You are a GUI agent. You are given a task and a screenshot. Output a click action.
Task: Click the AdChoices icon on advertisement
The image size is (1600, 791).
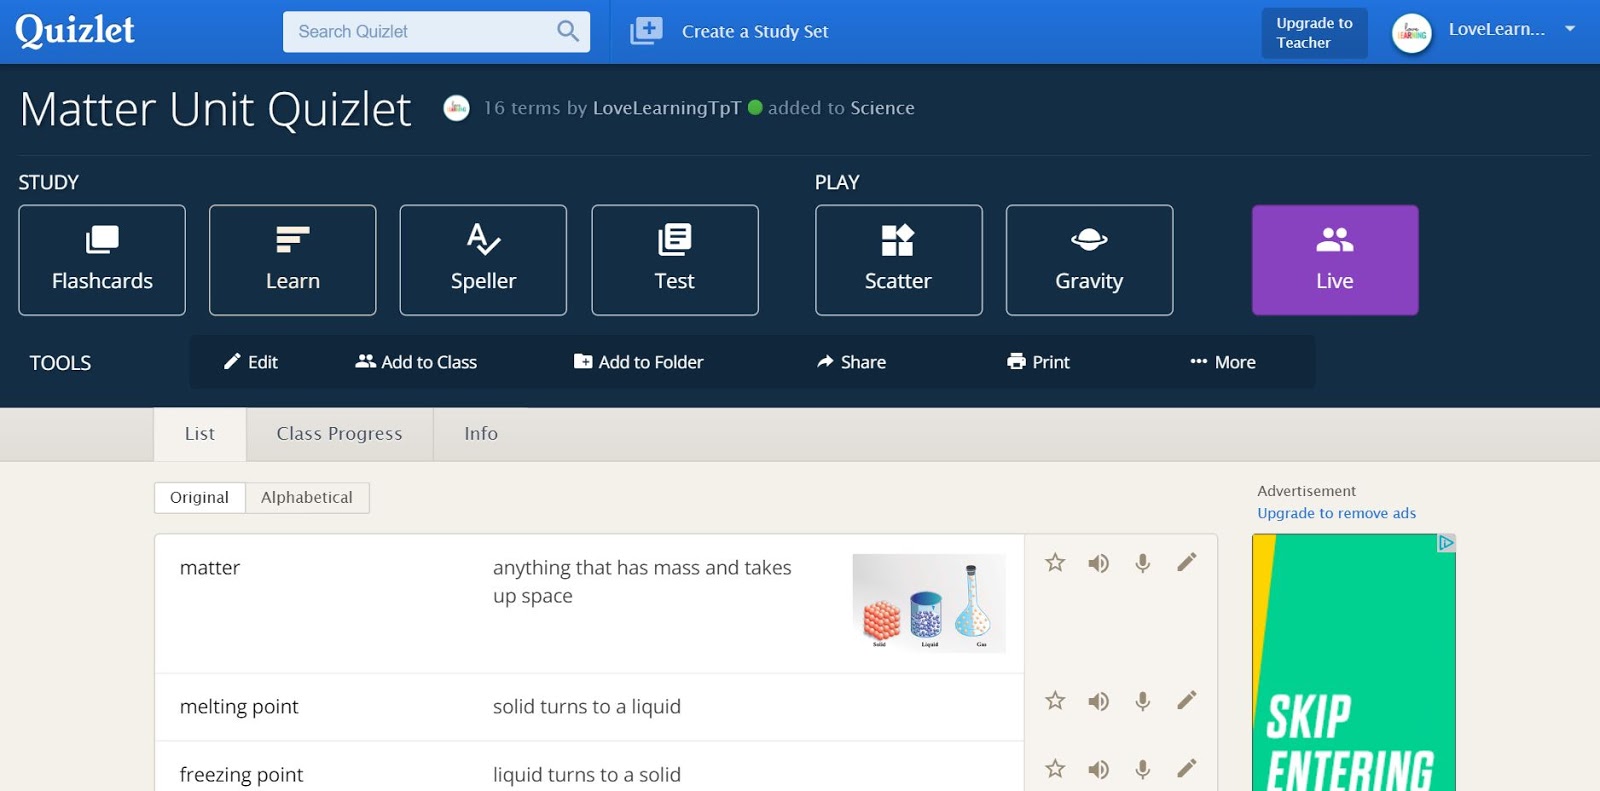[1446, 543]
